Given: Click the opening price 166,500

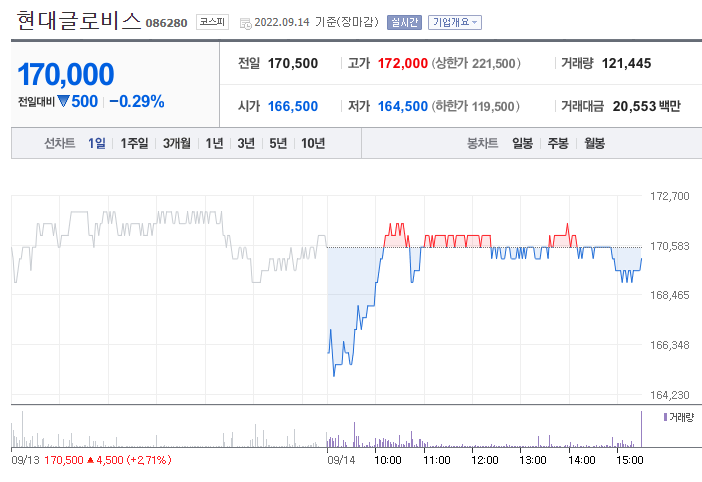Looking at the screenshot, I should pos(293,107).
